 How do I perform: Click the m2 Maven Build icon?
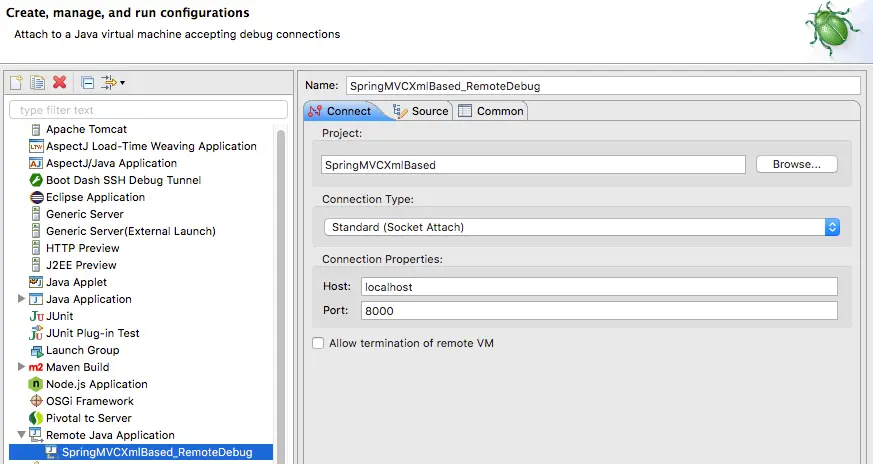pos(36,368)
